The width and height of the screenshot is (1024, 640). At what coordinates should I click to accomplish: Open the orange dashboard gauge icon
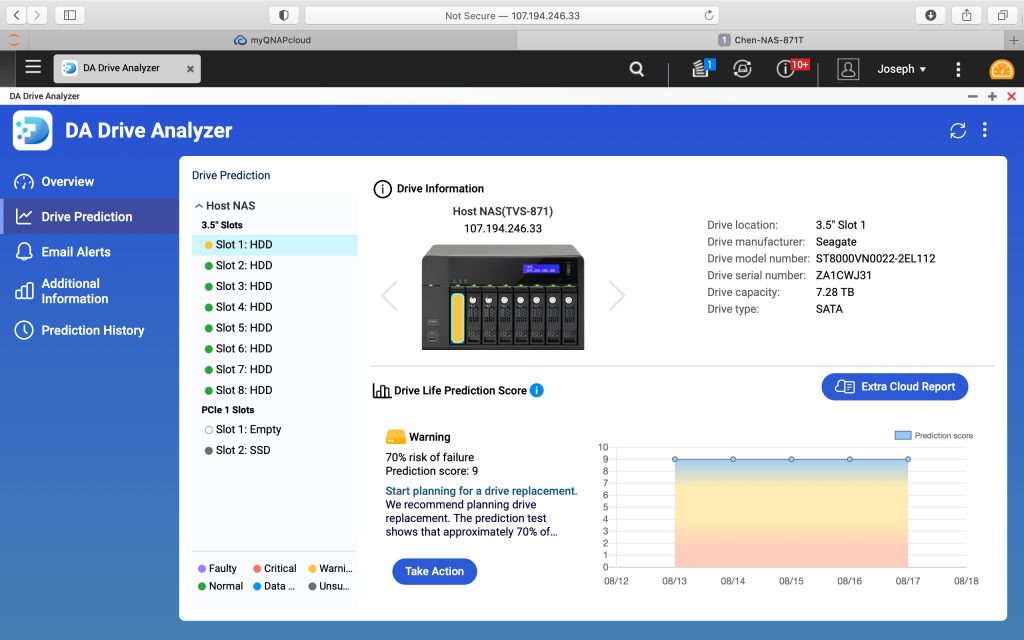click(1002, 69)
